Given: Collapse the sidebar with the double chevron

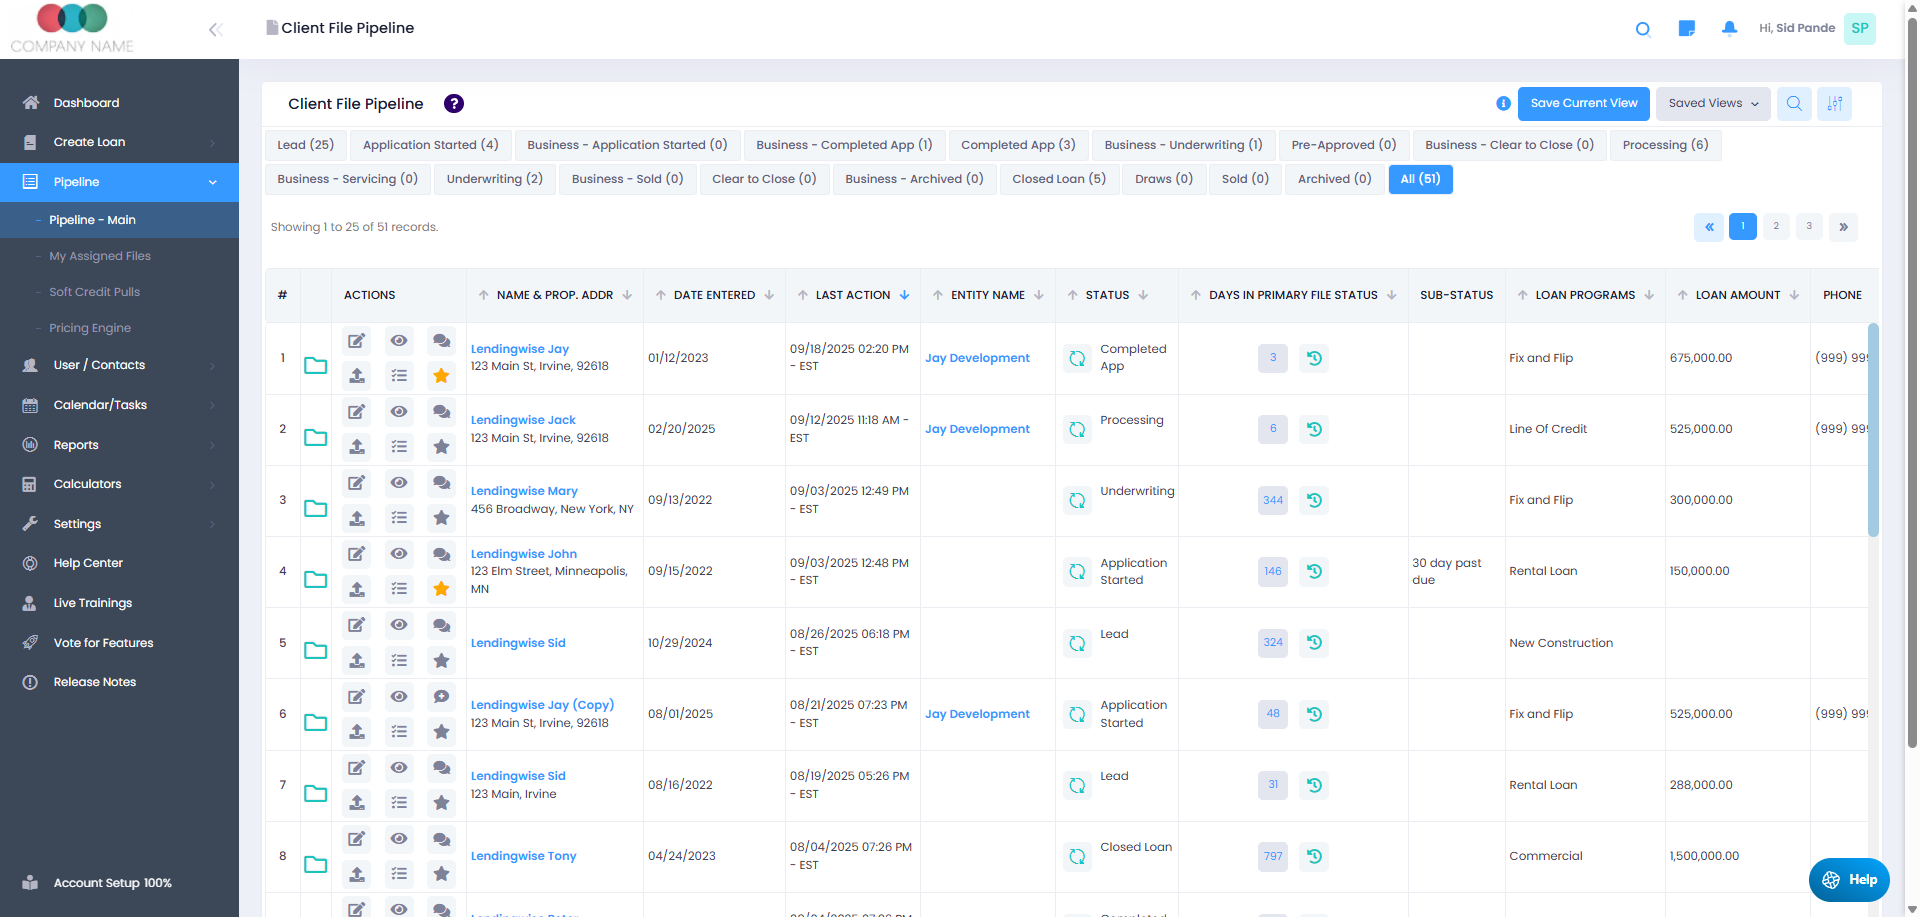Looking at the screenshot, I should (x=215, y=29).
